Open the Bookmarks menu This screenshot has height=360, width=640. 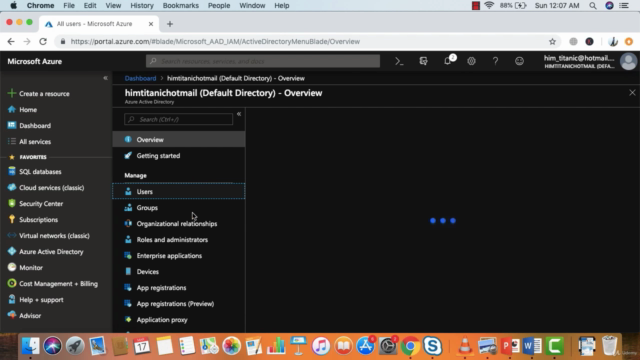pyautogui.click(x=180, y=5)
